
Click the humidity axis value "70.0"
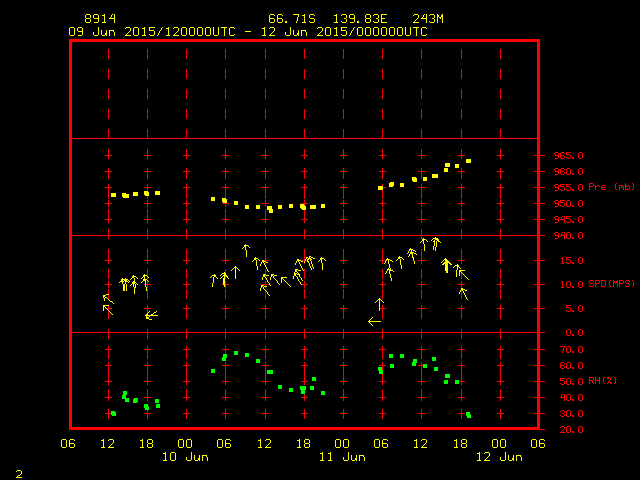[x=571, y=350]
